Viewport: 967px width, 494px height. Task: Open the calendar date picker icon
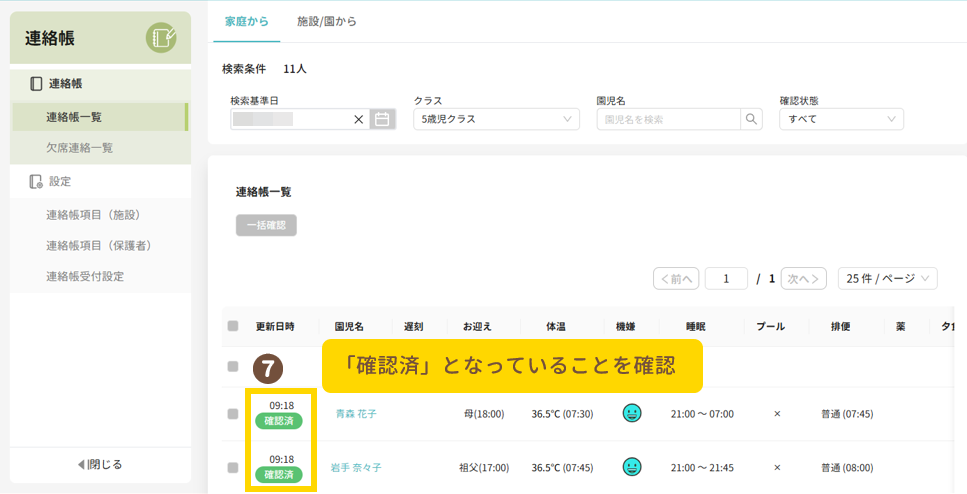coord(382,119)
